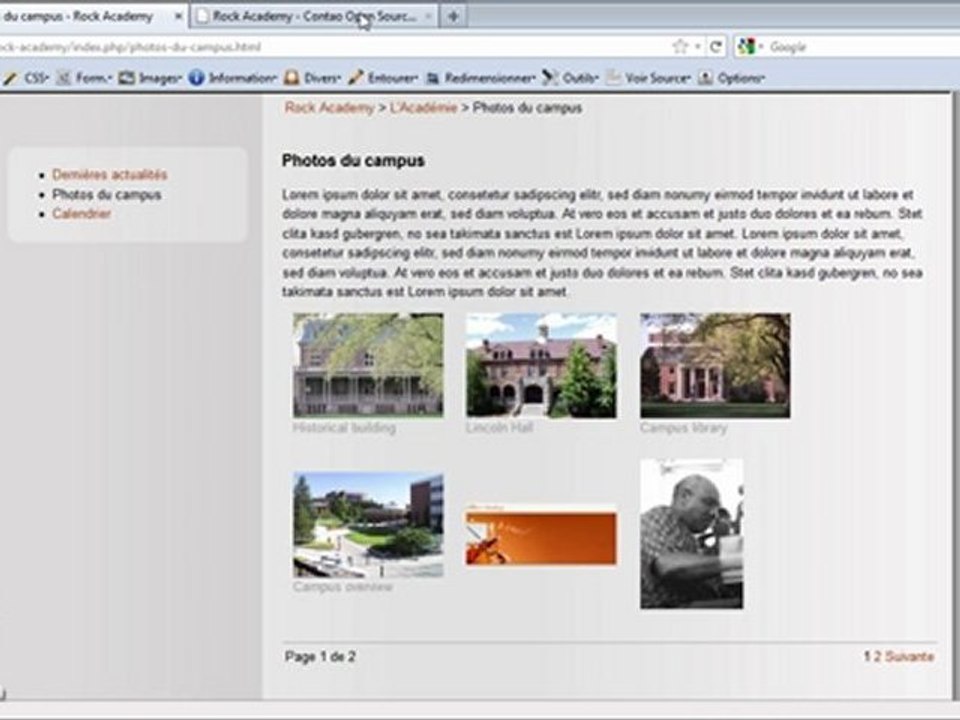Open Calendrier sidebar link
Screen dimensions: 960x720
81,214
